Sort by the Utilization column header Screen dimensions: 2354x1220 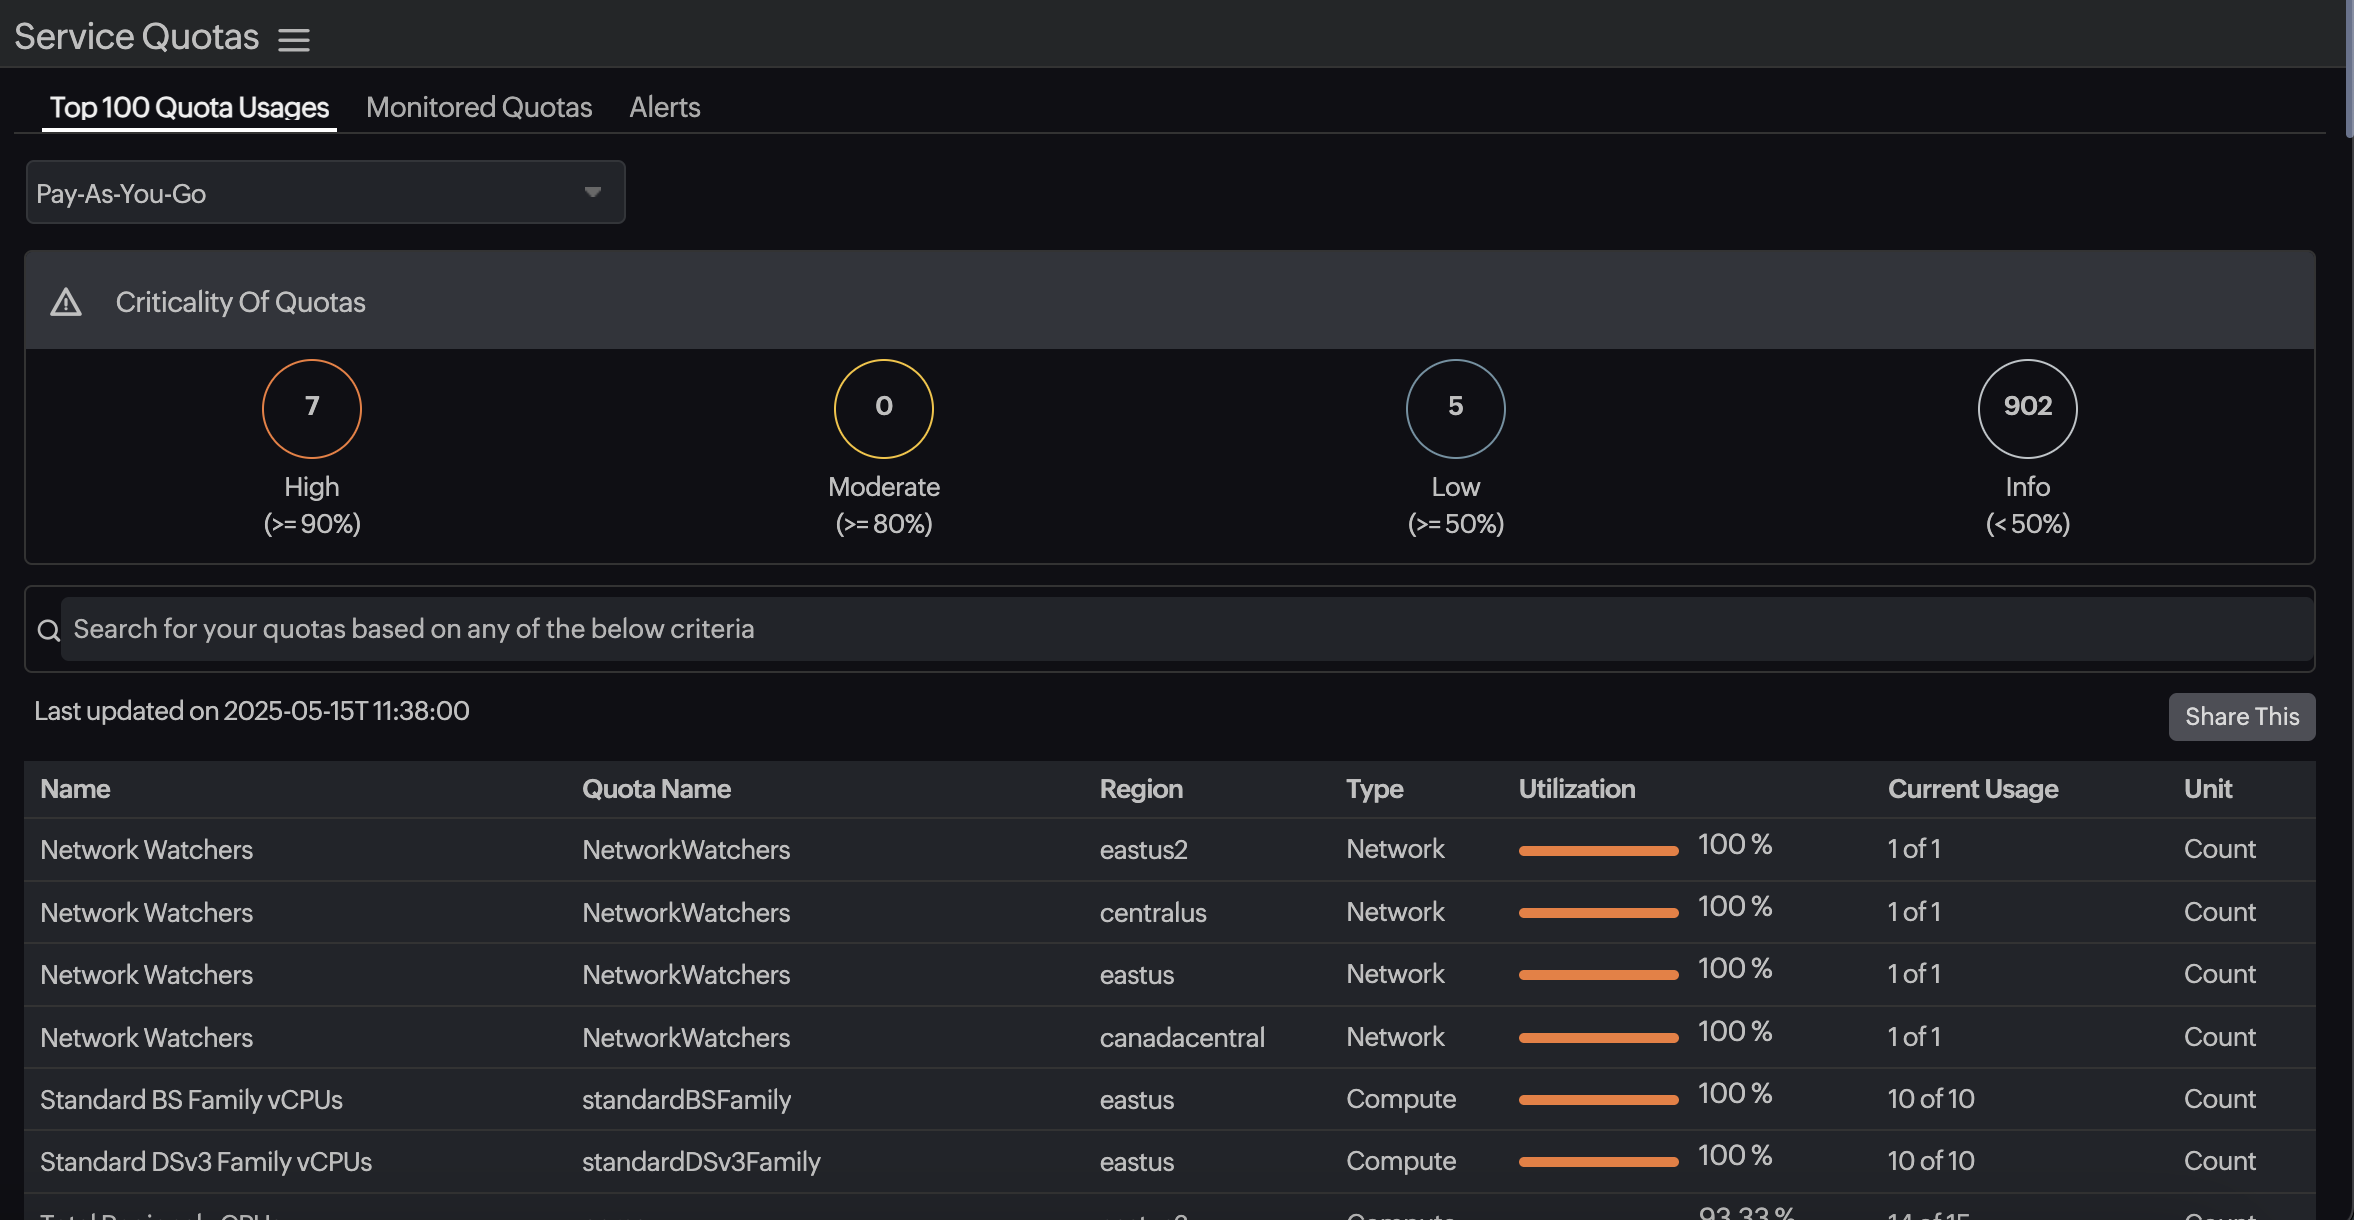(x=1576, y=789)
